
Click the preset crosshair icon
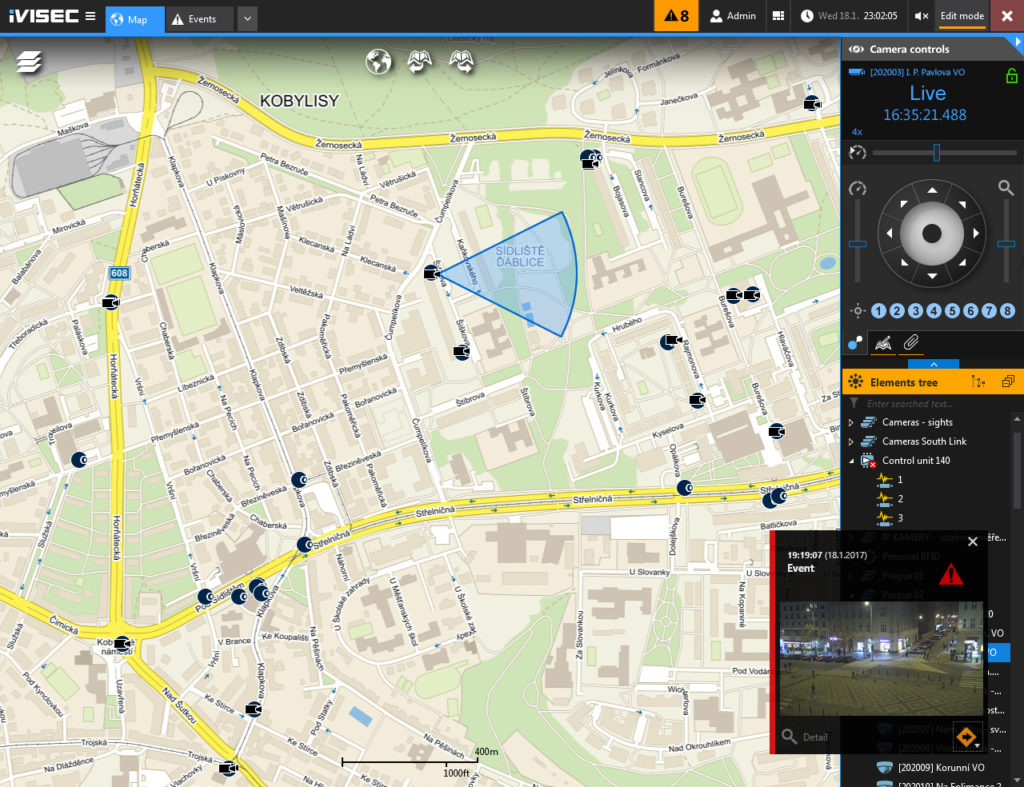pyautogui.click(x=857, y=311)
